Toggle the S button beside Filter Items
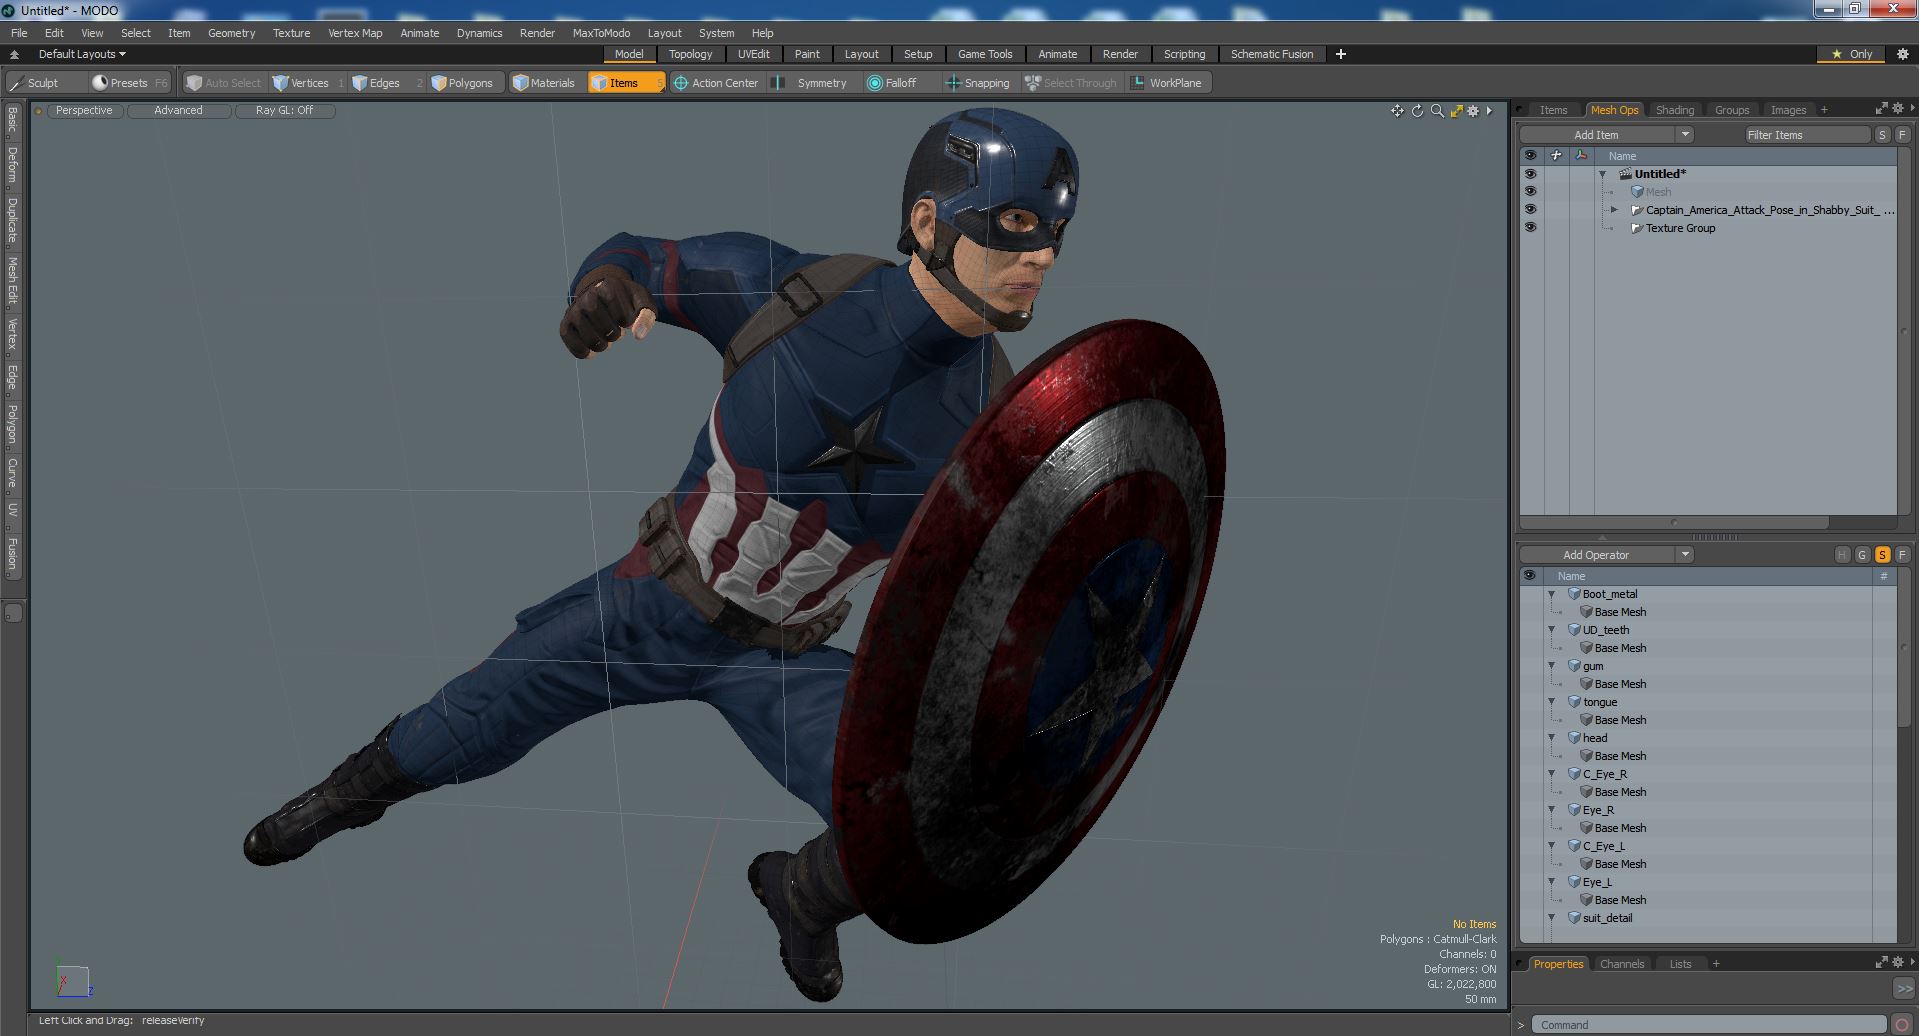1919x1036 pixels. coord(1882,135)
